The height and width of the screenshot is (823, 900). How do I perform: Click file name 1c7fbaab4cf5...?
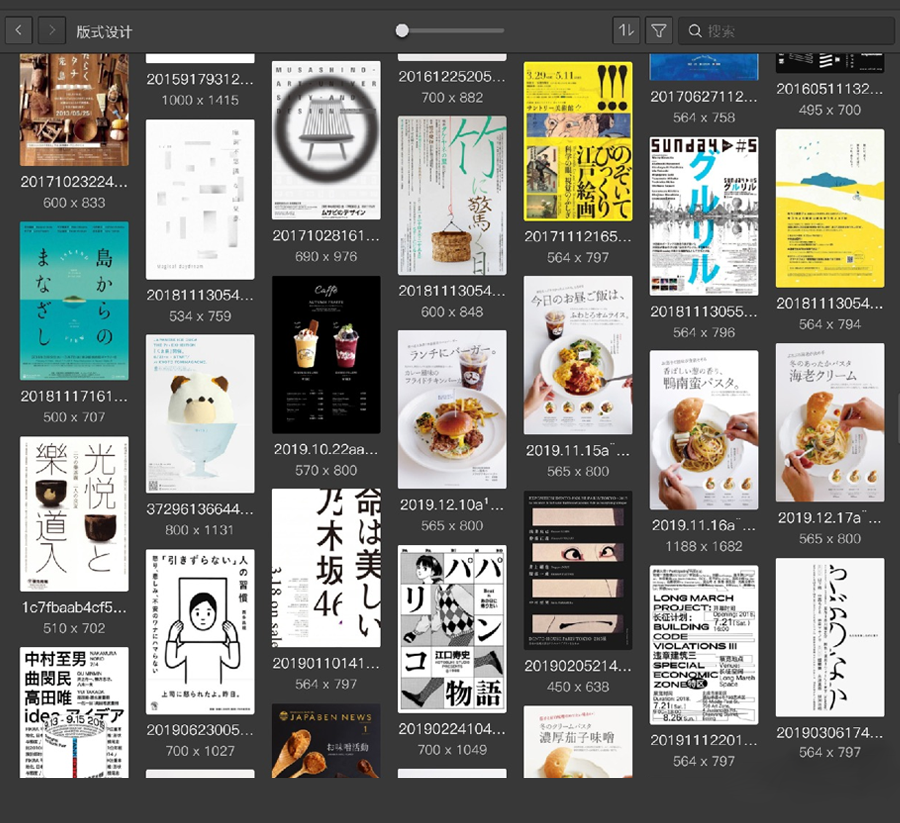click(74, 607)
